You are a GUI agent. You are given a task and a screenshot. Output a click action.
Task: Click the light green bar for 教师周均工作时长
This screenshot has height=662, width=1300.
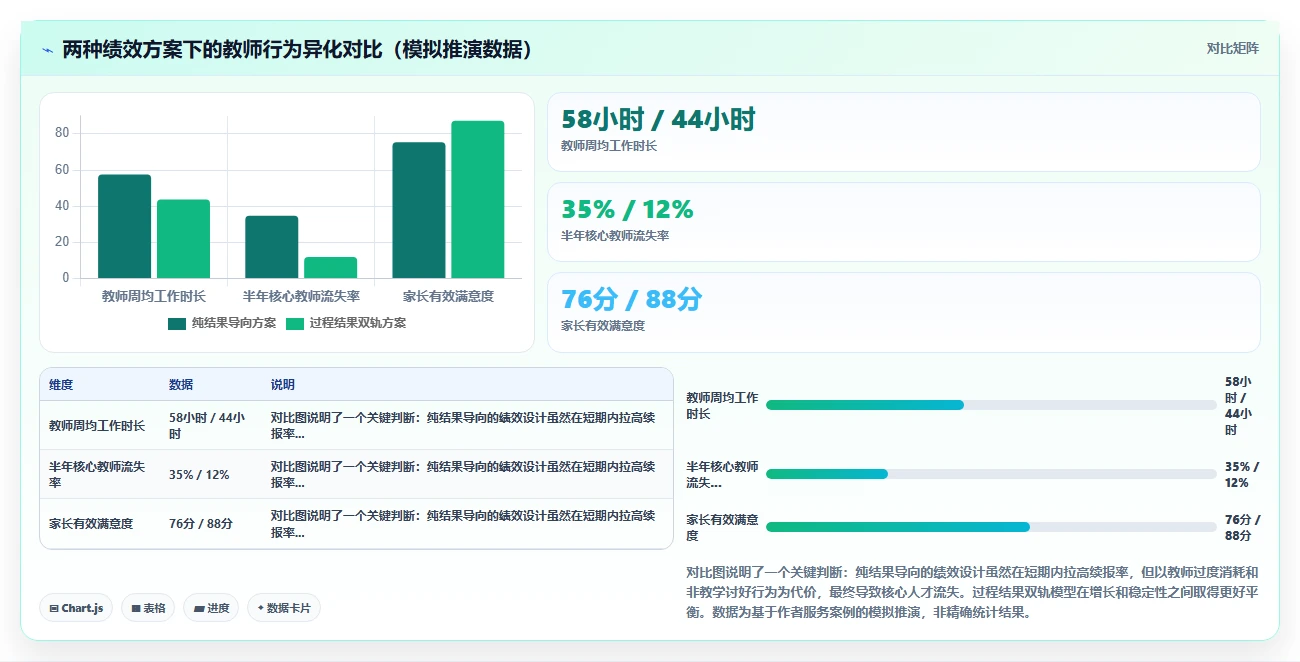point(183,239)
